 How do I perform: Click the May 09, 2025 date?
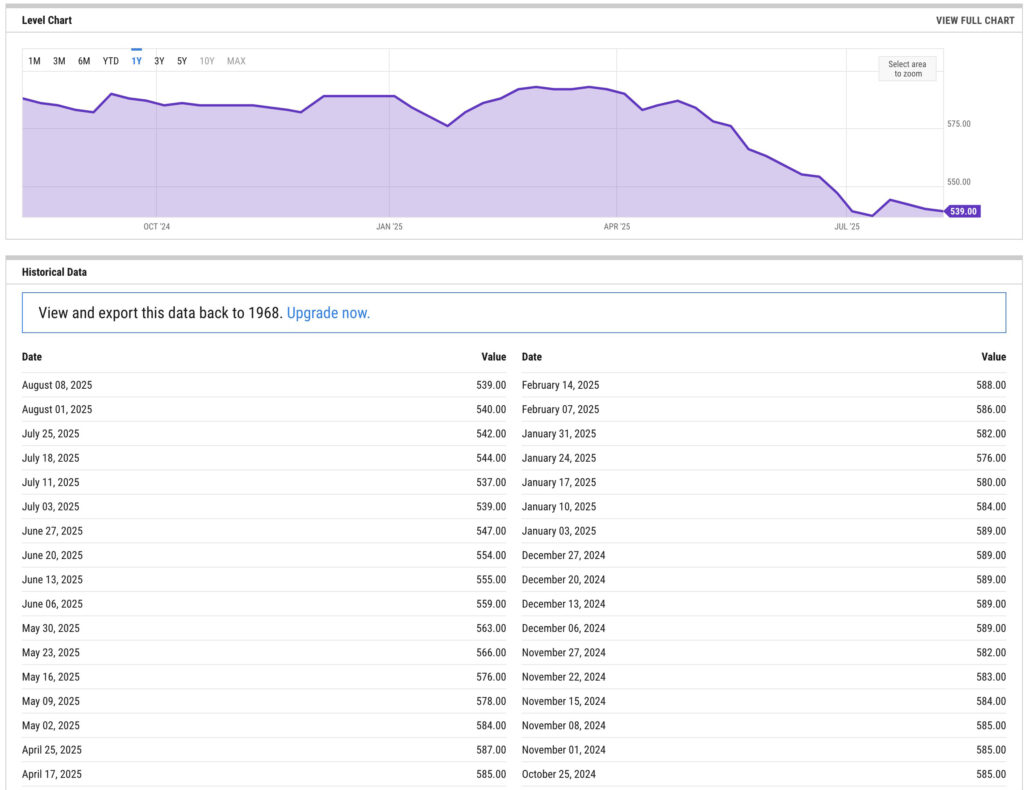(50, 701)
